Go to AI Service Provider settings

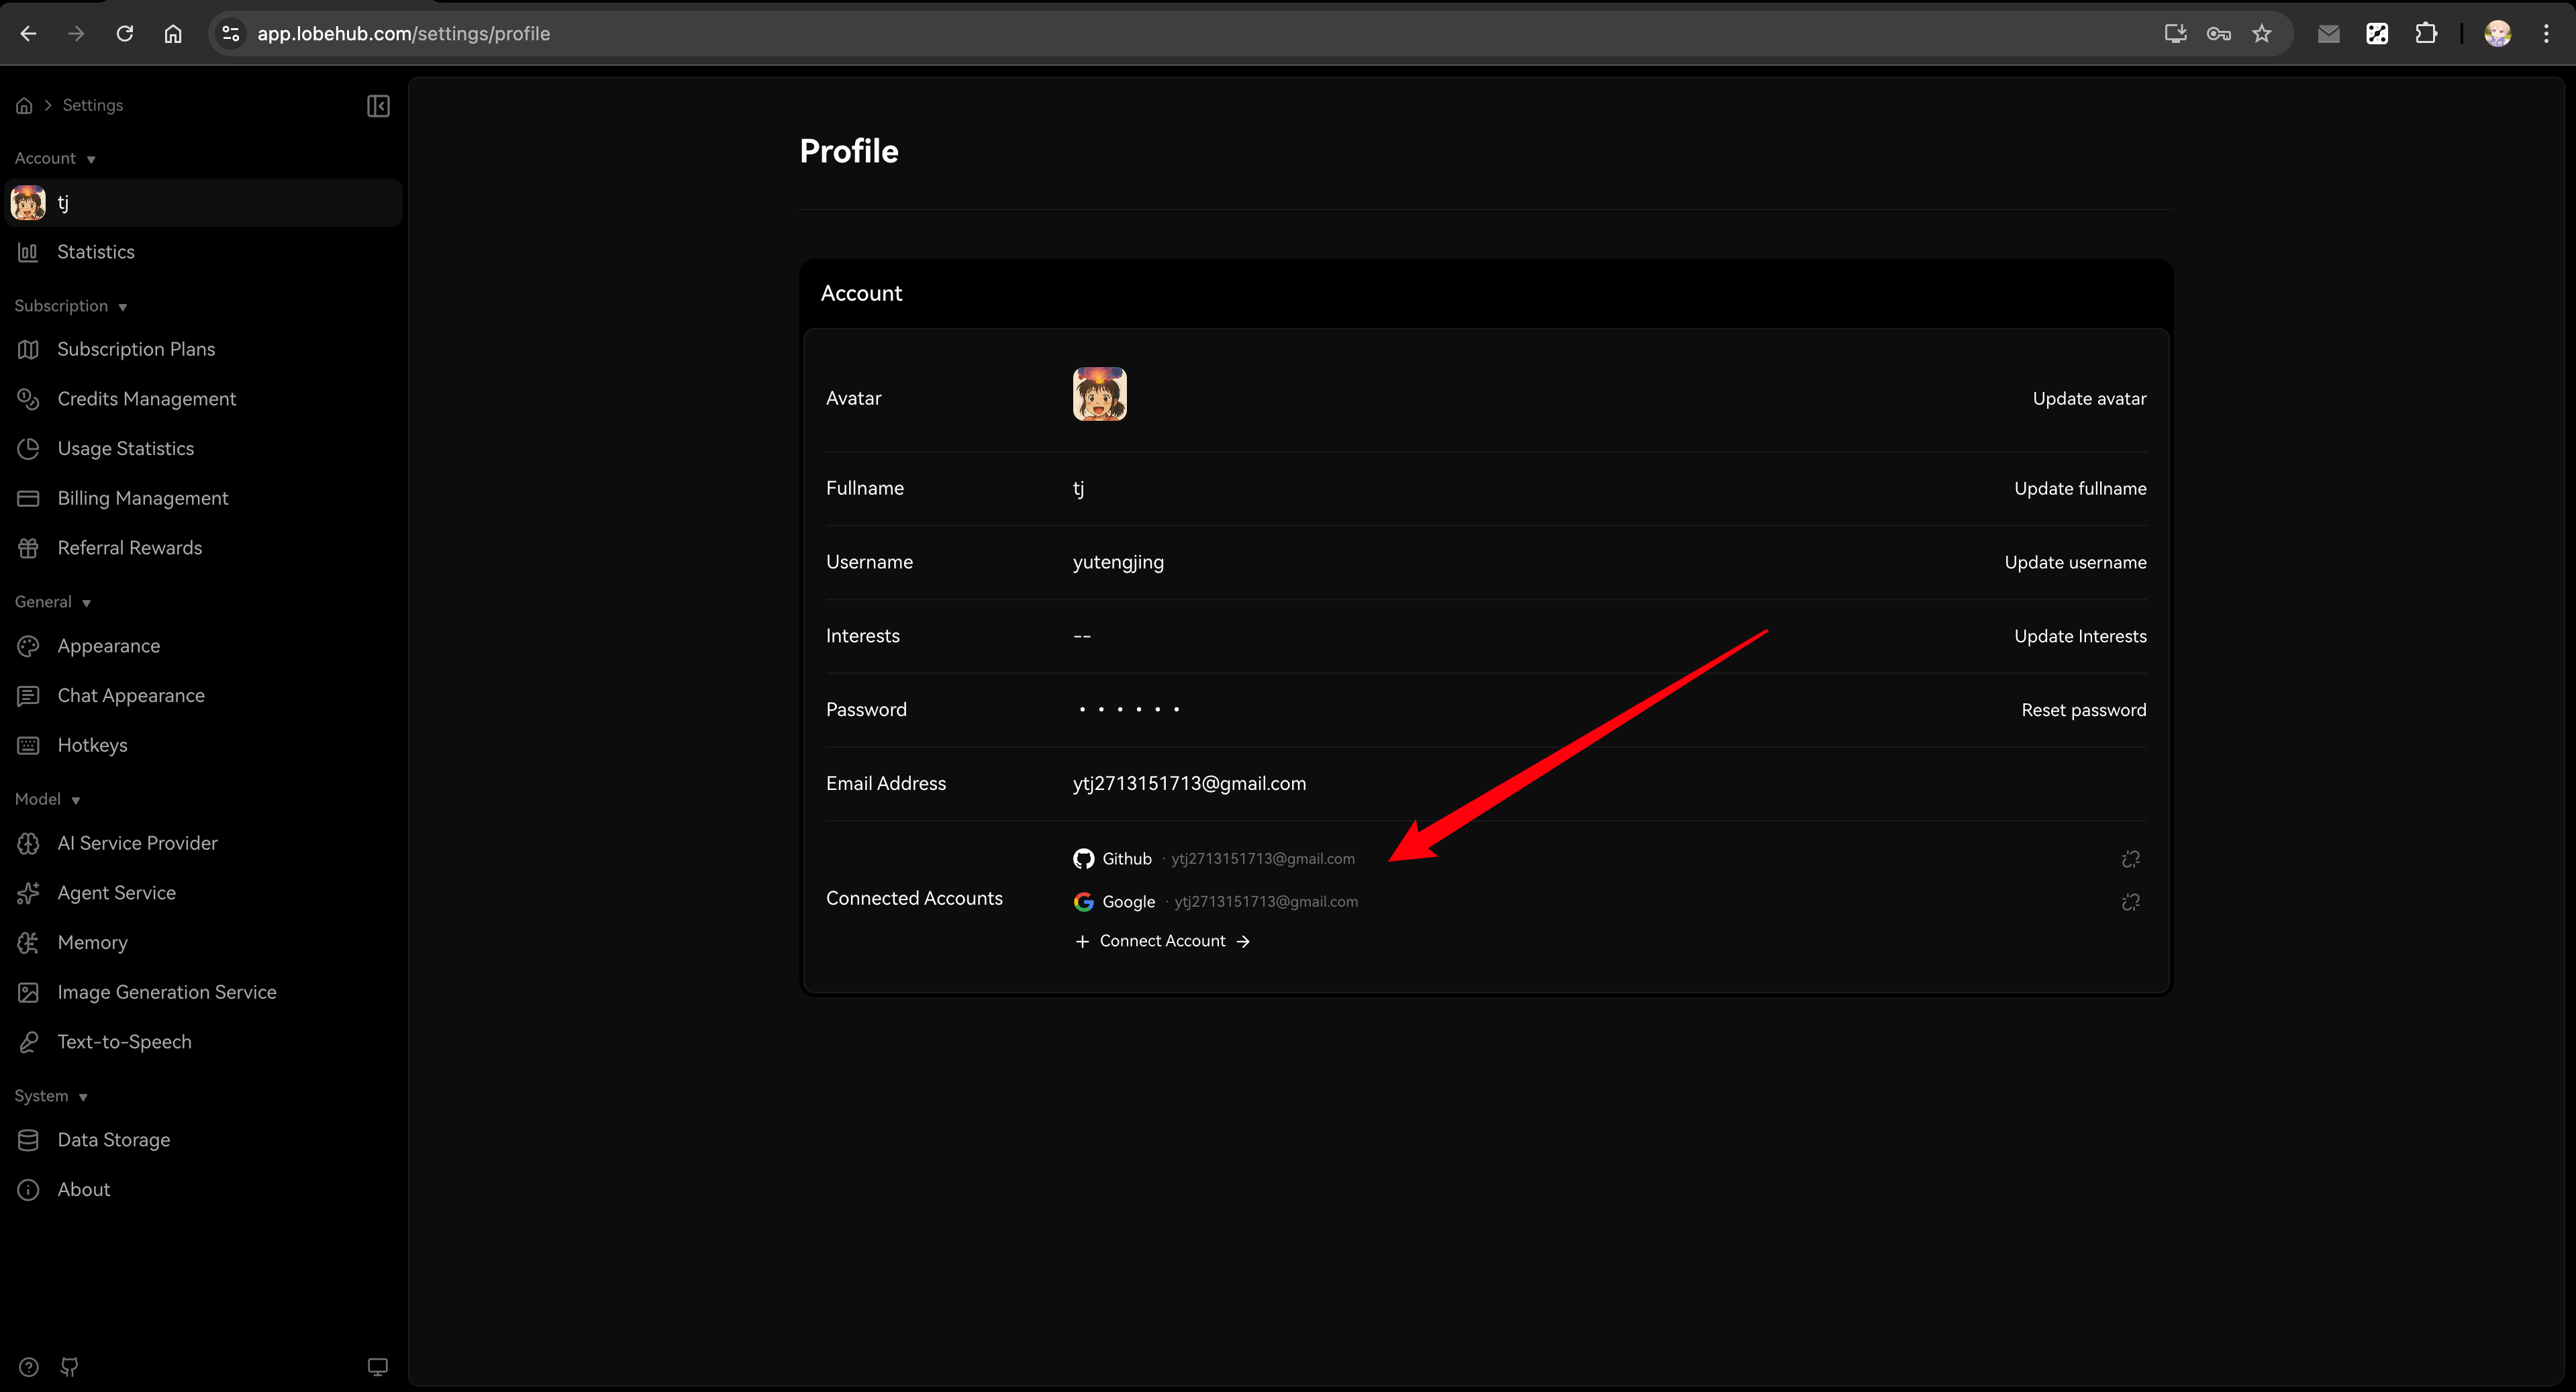pos(137,843)
